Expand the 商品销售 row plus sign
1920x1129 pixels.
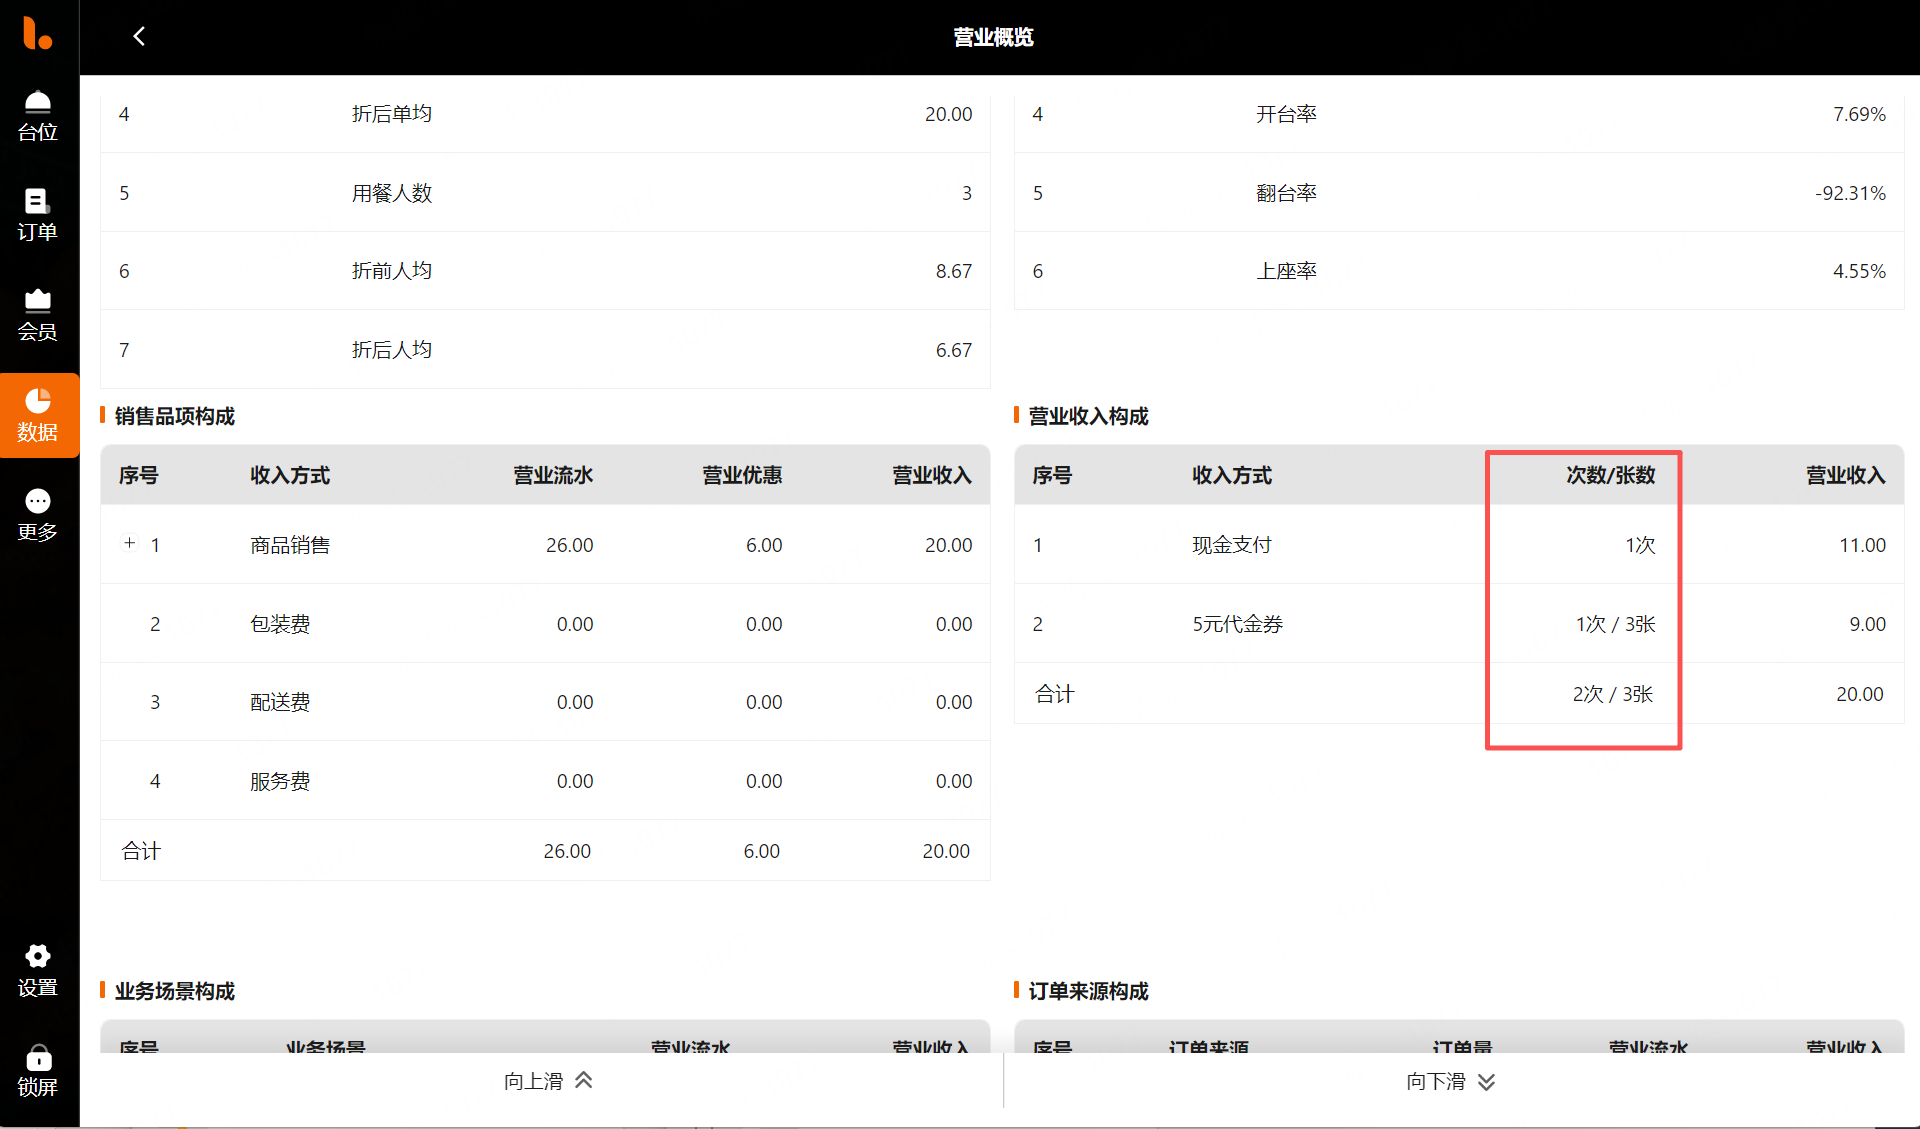click(129, 543)
